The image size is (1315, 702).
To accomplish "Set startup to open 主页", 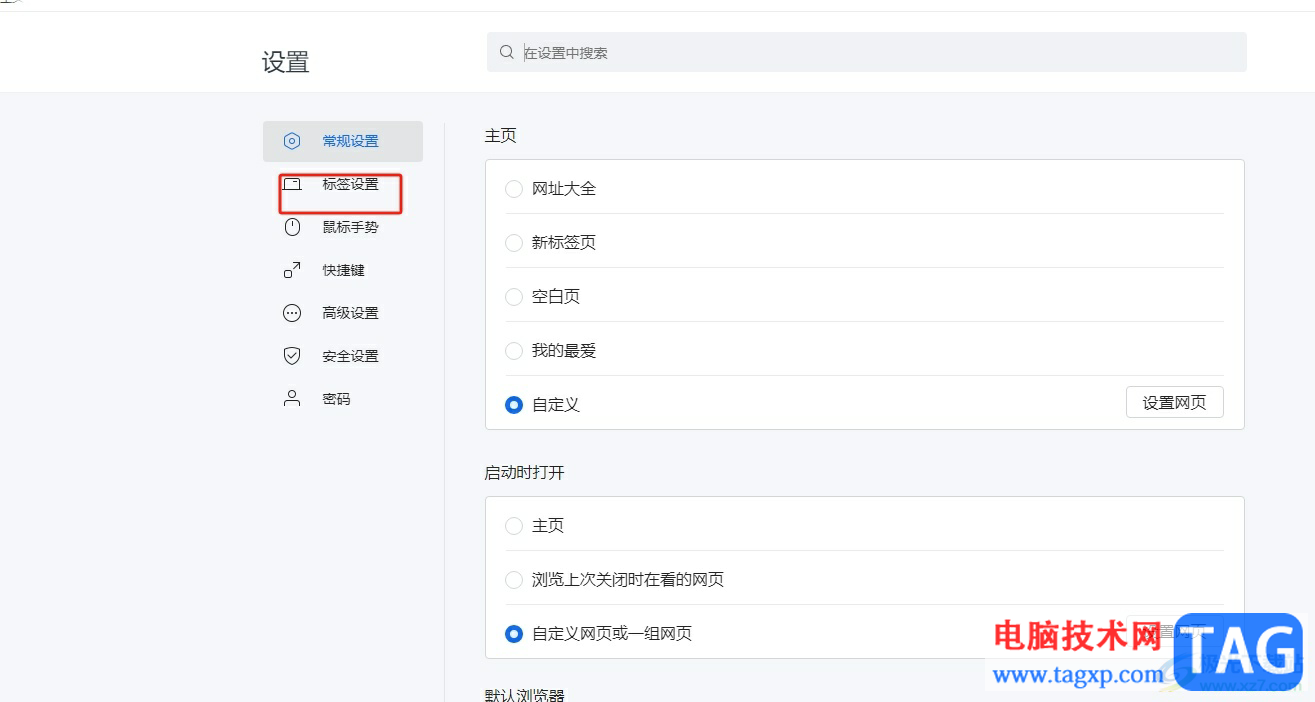I will (x=513, y=525).
